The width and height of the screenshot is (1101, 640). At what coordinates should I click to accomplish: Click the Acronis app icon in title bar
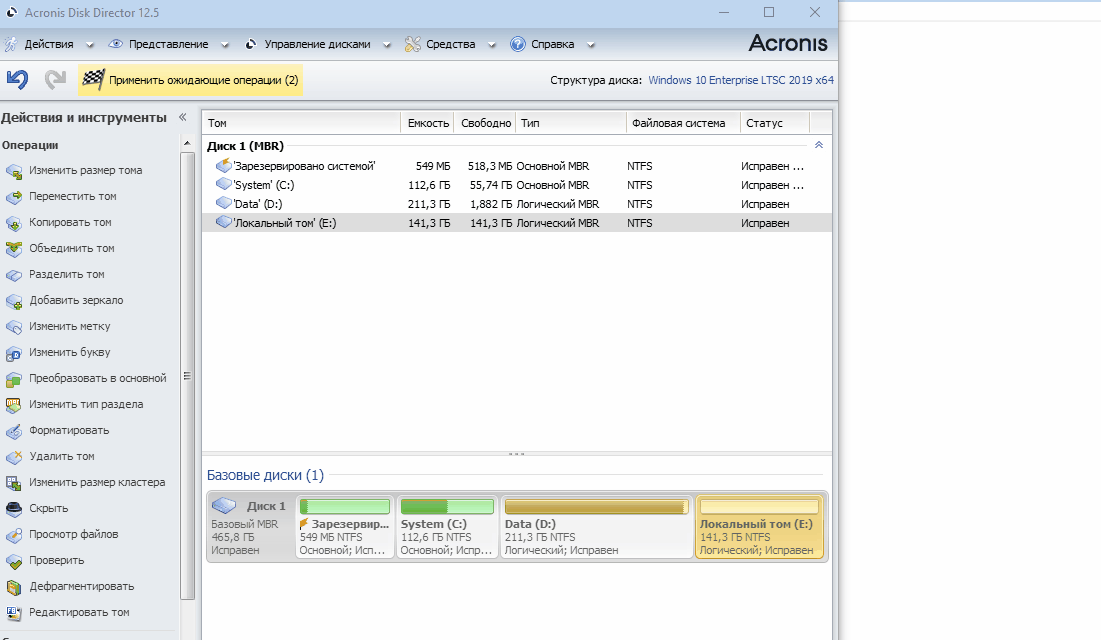(11, 12)
